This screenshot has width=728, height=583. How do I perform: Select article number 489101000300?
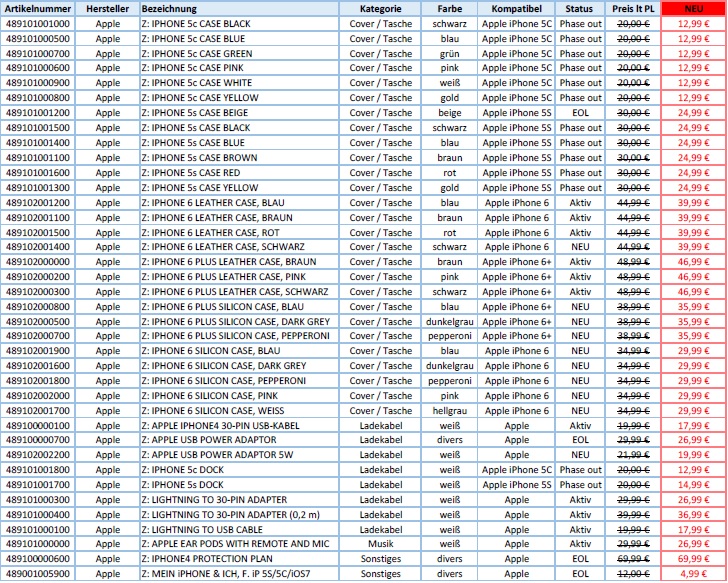tap(38, 499)
